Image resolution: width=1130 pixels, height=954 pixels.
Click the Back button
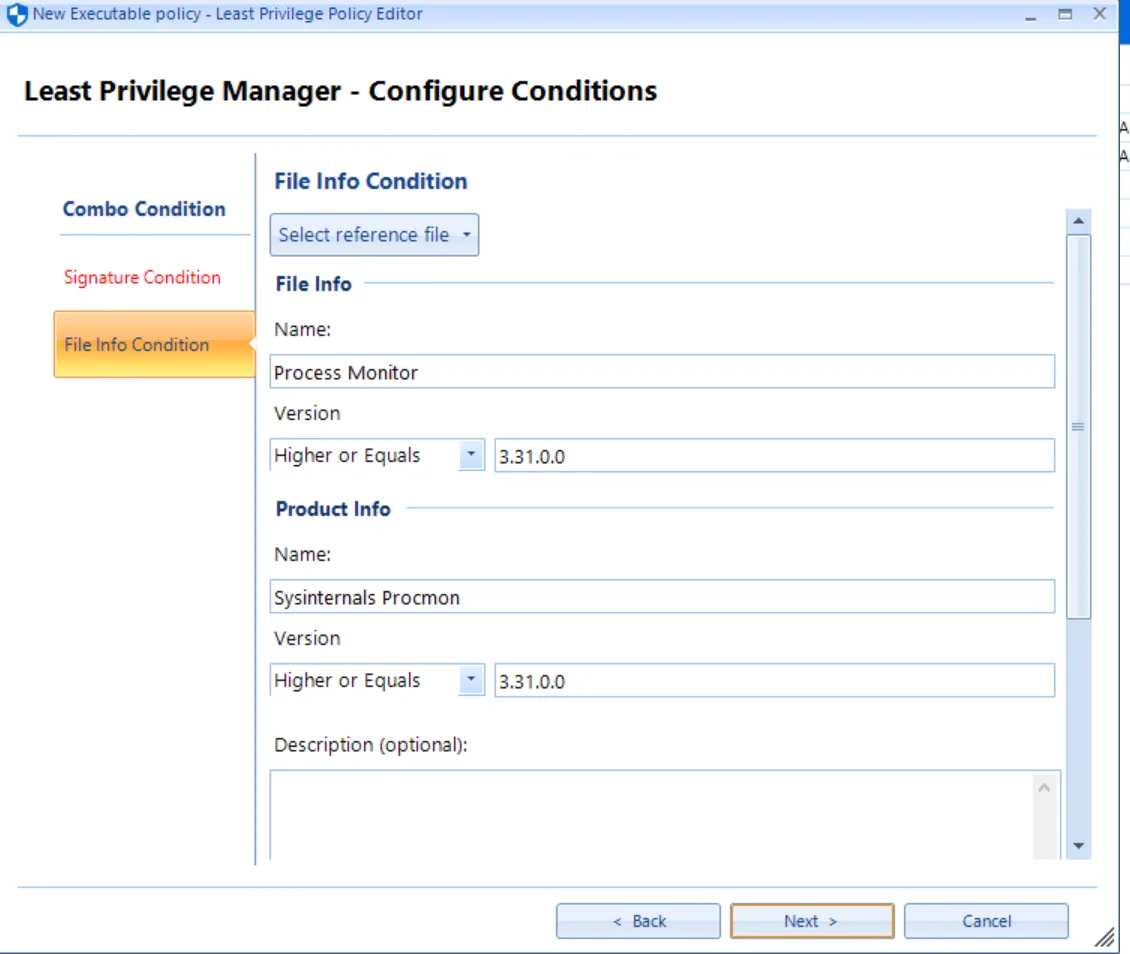pos(637,920)
